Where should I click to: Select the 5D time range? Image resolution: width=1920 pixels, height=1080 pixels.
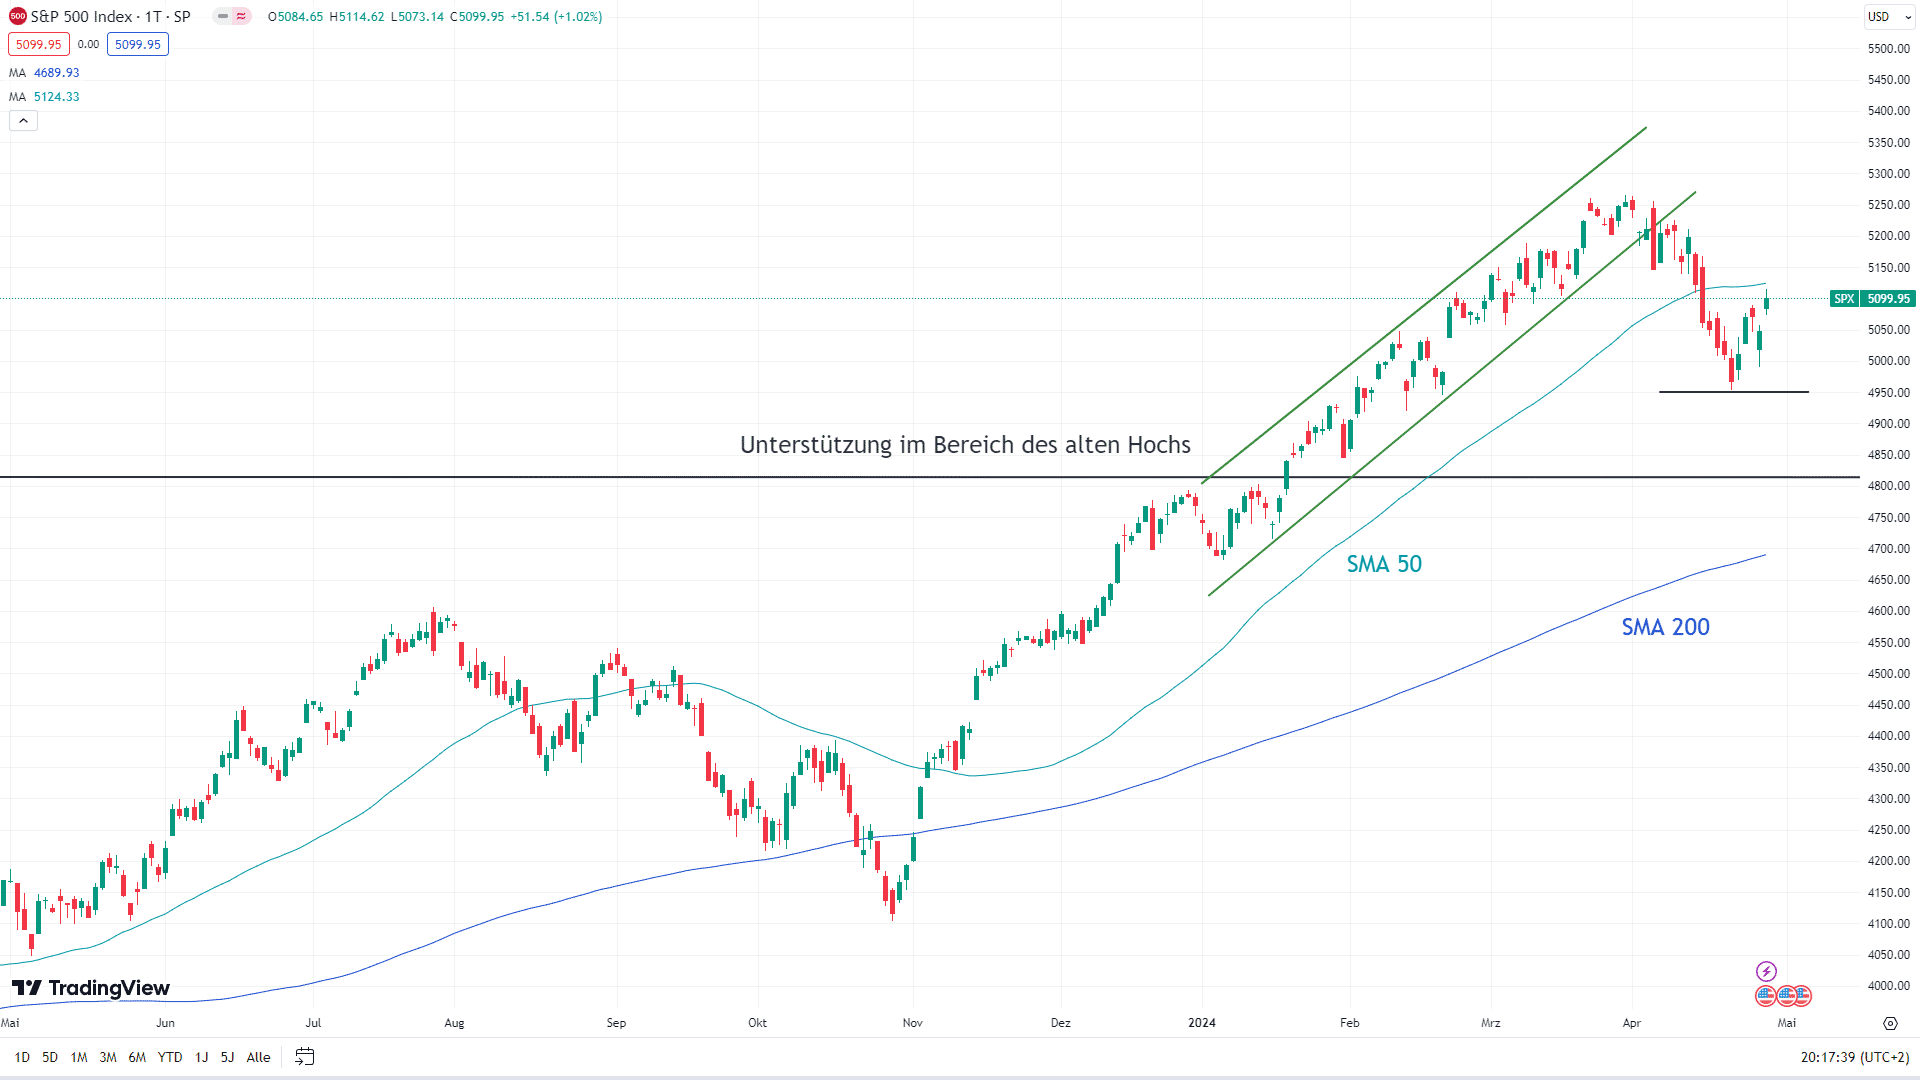pyautogui.click(x=50, y=1057)
